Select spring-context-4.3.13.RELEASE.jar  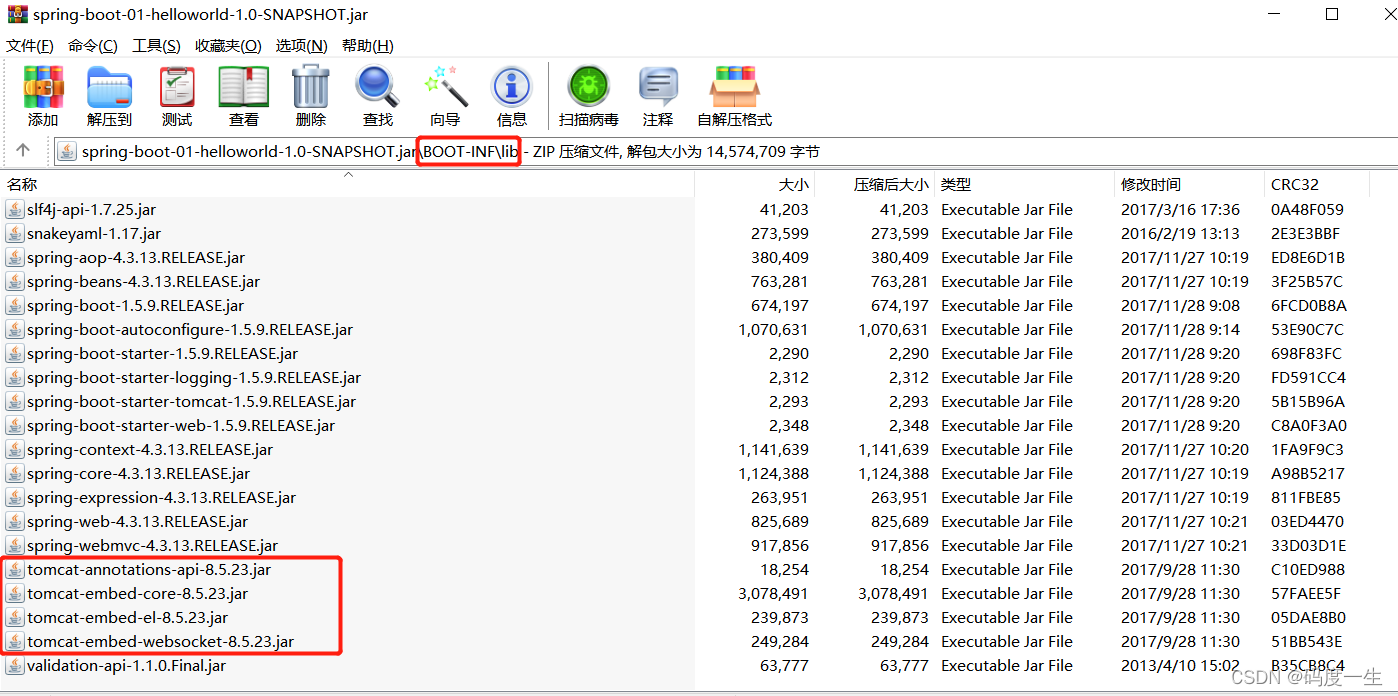[150, 450]
